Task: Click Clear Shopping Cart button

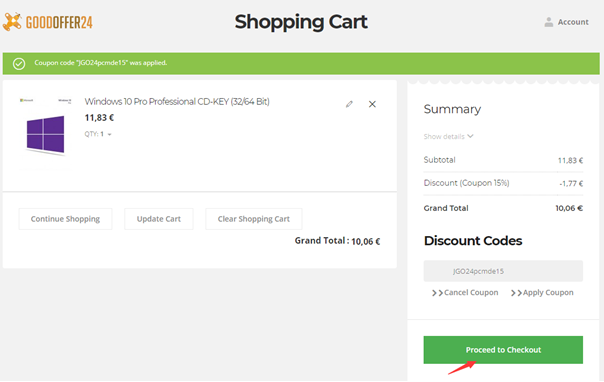Action: click(x=253, y=219)
